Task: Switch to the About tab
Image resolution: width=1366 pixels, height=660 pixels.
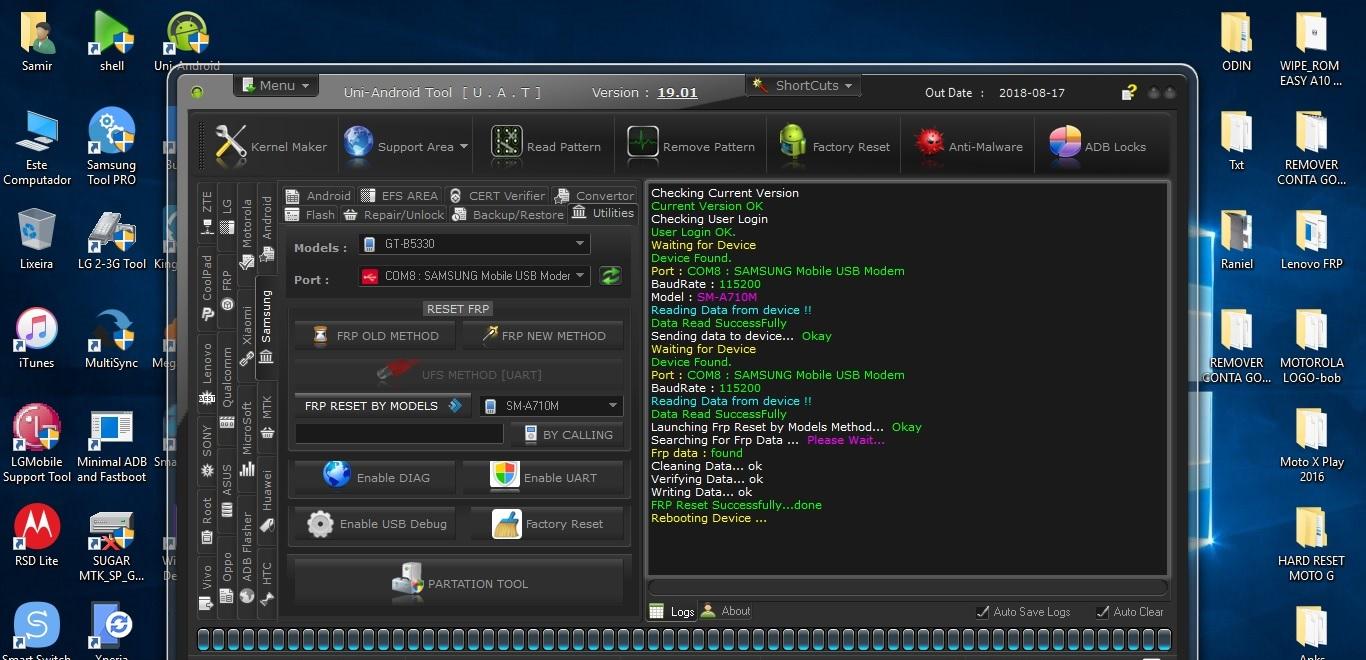Action: click(726, 611)
